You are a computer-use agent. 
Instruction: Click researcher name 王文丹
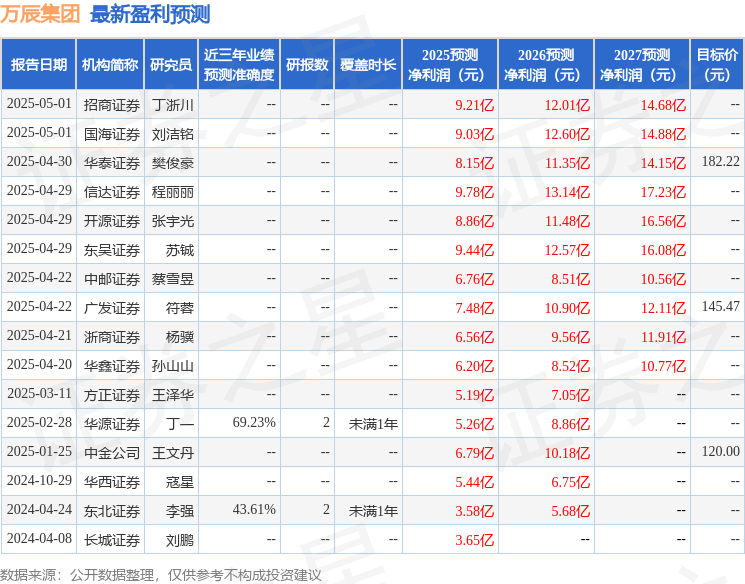pos(173,453)
